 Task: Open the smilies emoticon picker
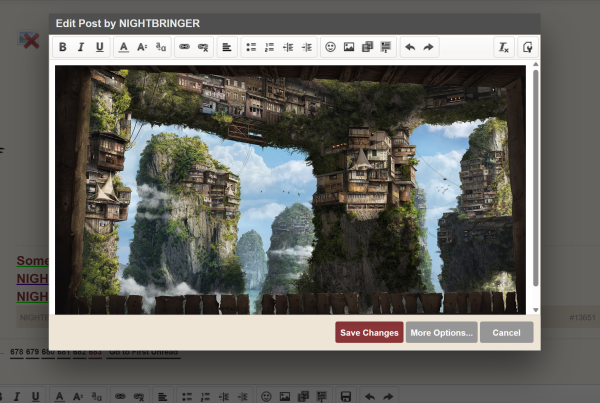click(x=331, y=47)
